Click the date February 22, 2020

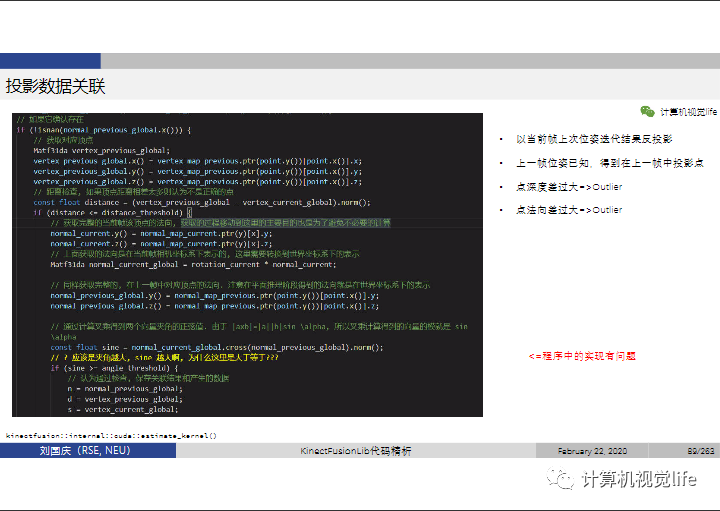(592, 451)
